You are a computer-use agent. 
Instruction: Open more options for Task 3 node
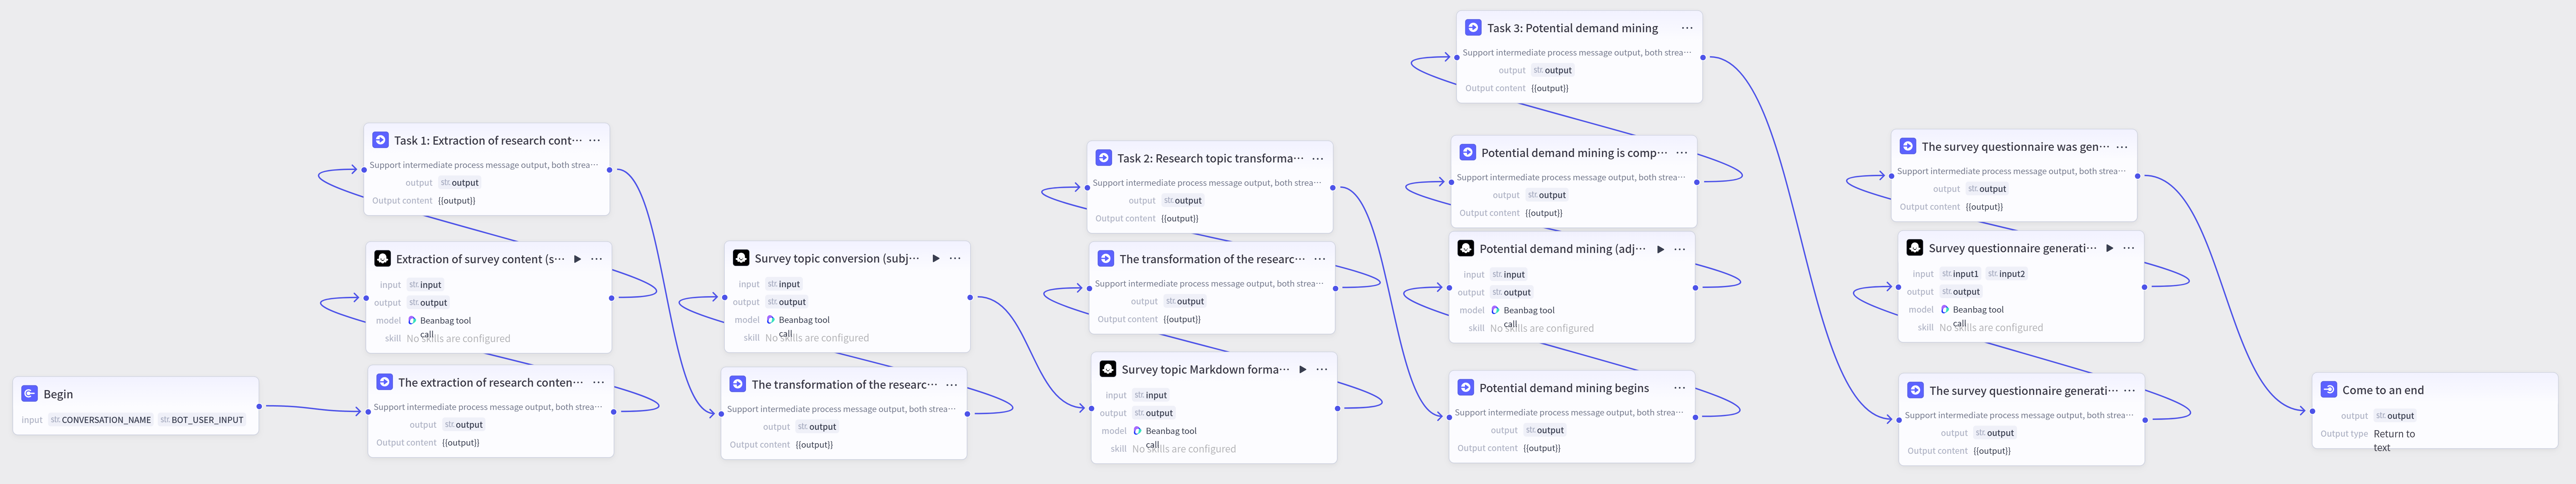1687,28
